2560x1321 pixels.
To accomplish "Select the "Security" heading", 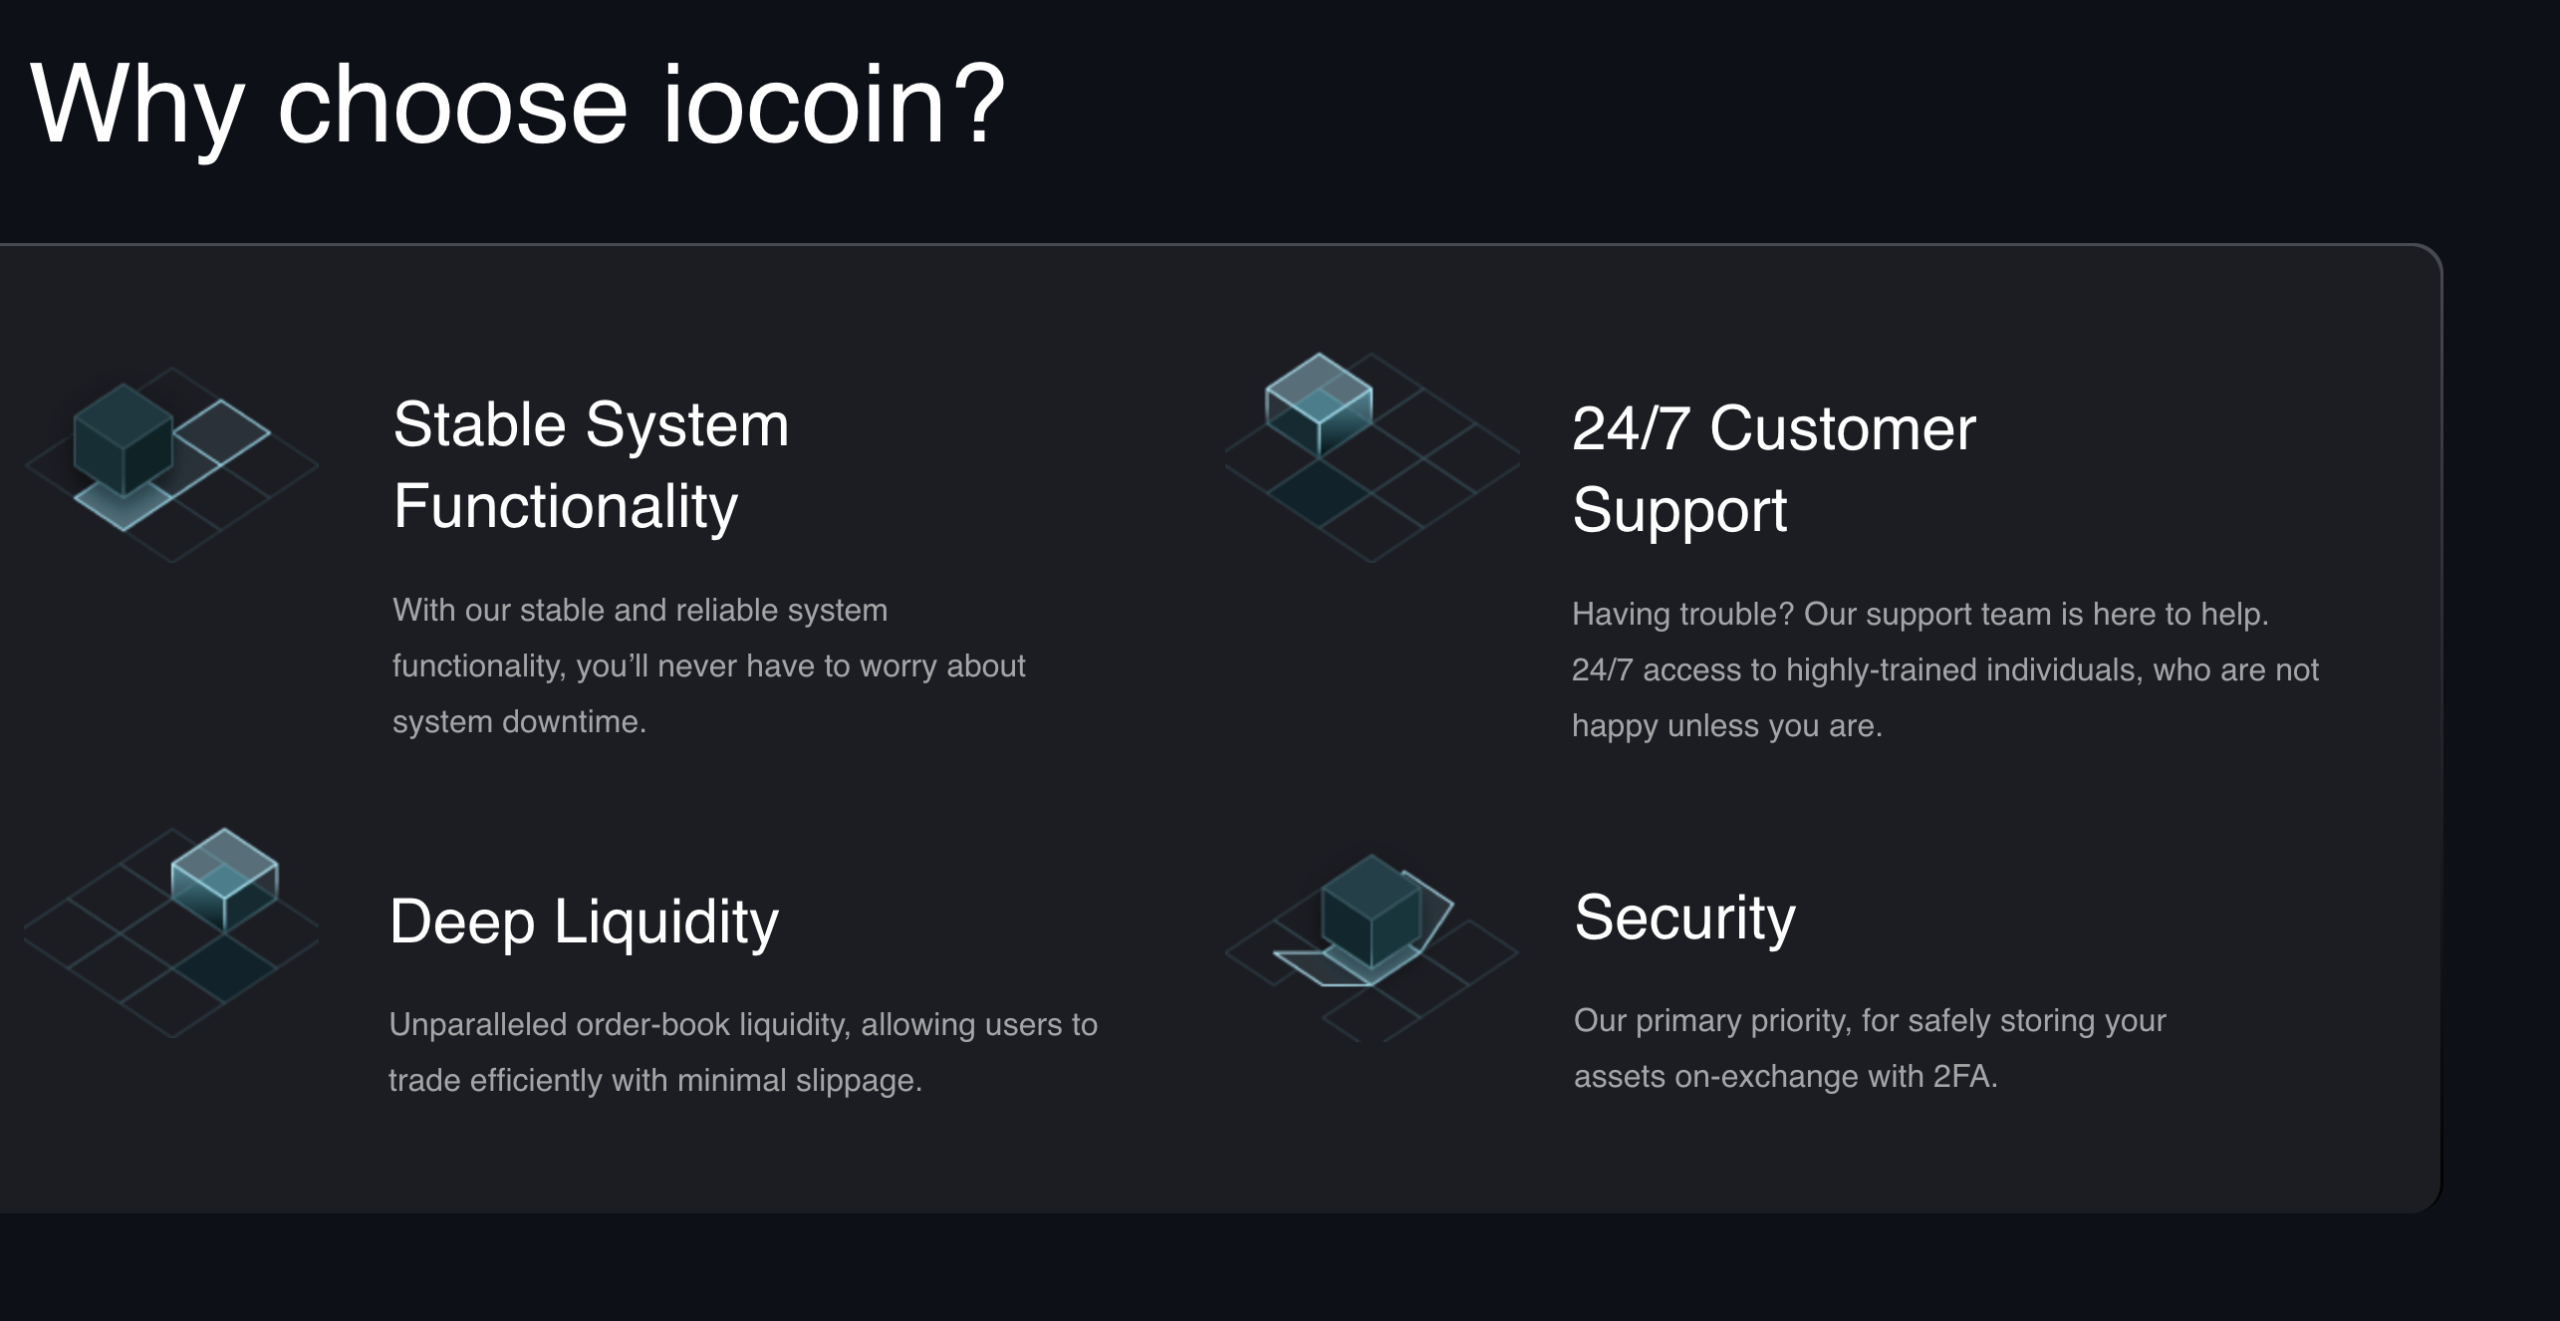I will coord(1685,917).
